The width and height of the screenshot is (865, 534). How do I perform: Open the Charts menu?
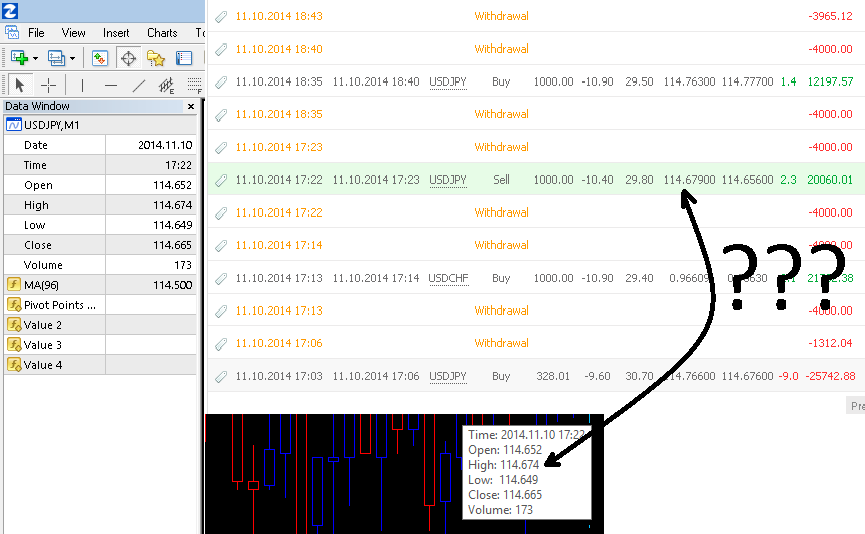click(162, 33)
